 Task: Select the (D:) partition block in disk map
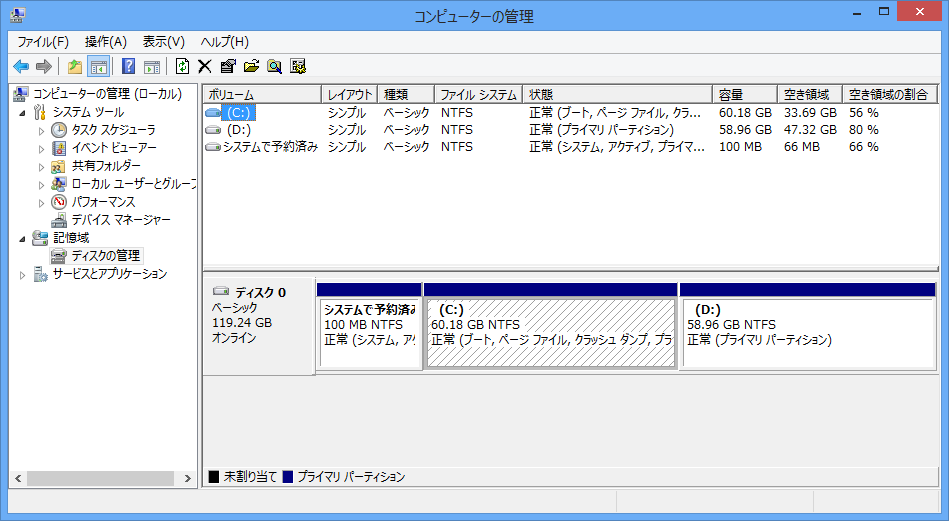pos(808,326)
